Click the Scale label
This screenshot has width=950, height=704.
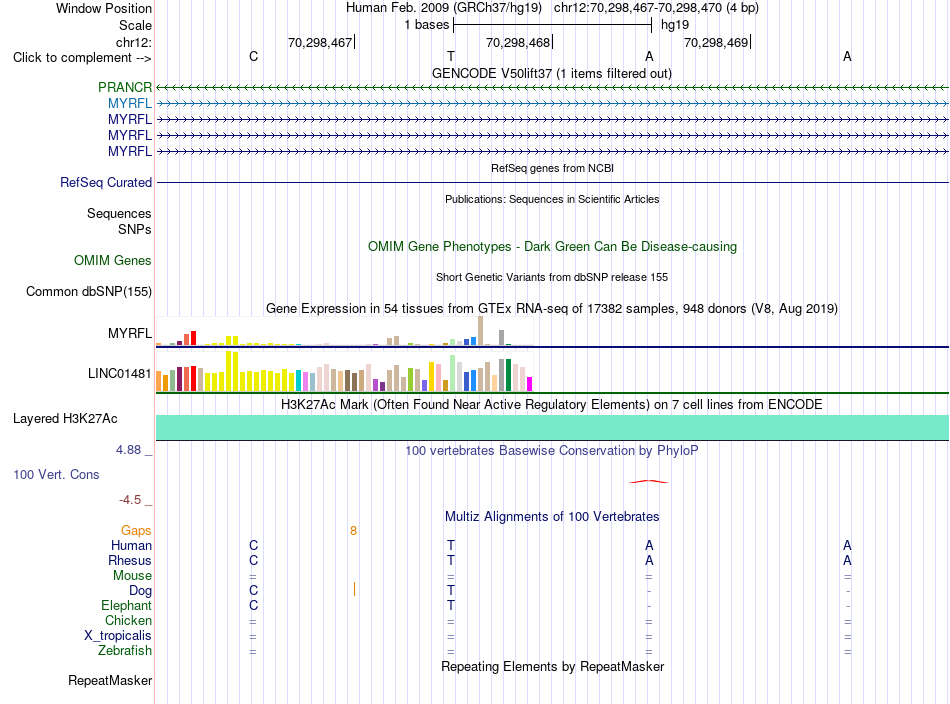tap(135, 25)
